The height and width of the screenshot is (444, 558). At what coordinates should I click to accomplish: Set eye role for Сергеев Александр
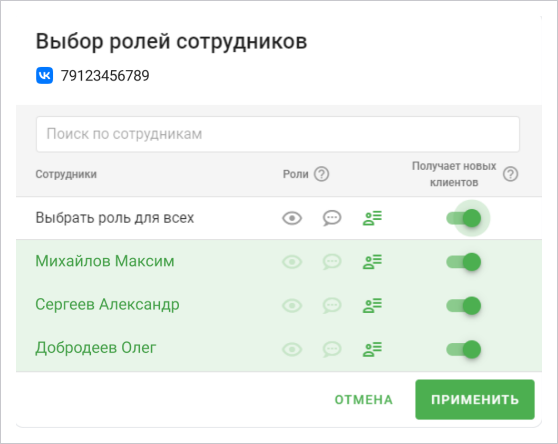292,306
